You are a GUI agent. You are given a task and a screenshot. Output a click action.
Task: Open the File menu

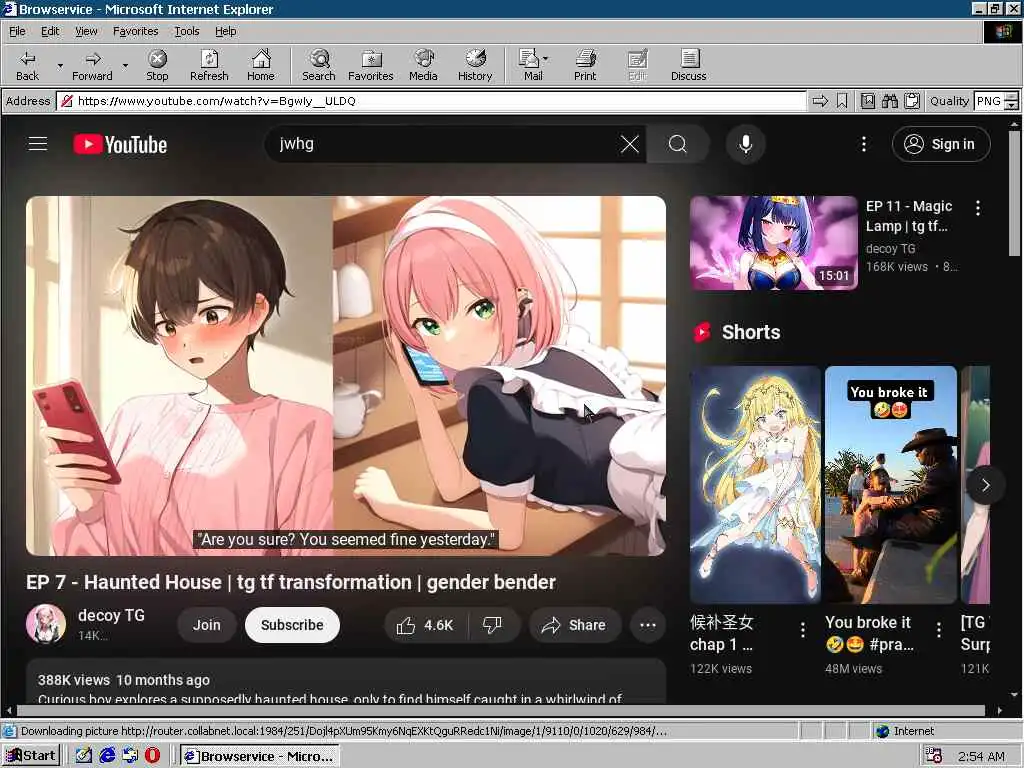(x=17, y=31)
